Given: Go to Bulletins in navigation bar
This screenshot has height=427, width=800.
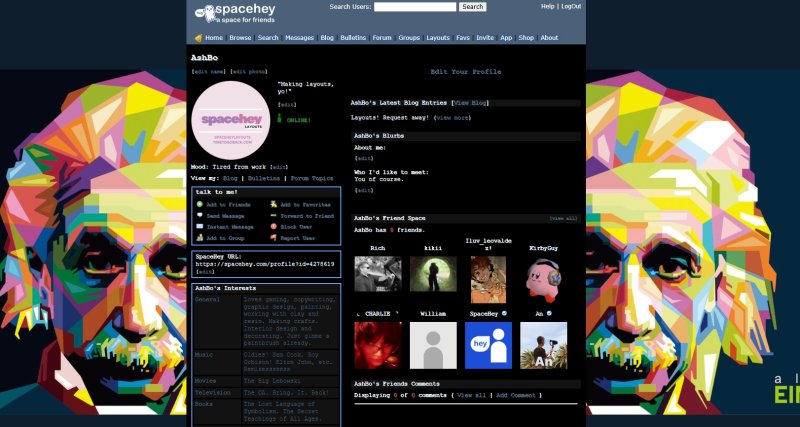Looking at the screenshot, I should (353, 38).
